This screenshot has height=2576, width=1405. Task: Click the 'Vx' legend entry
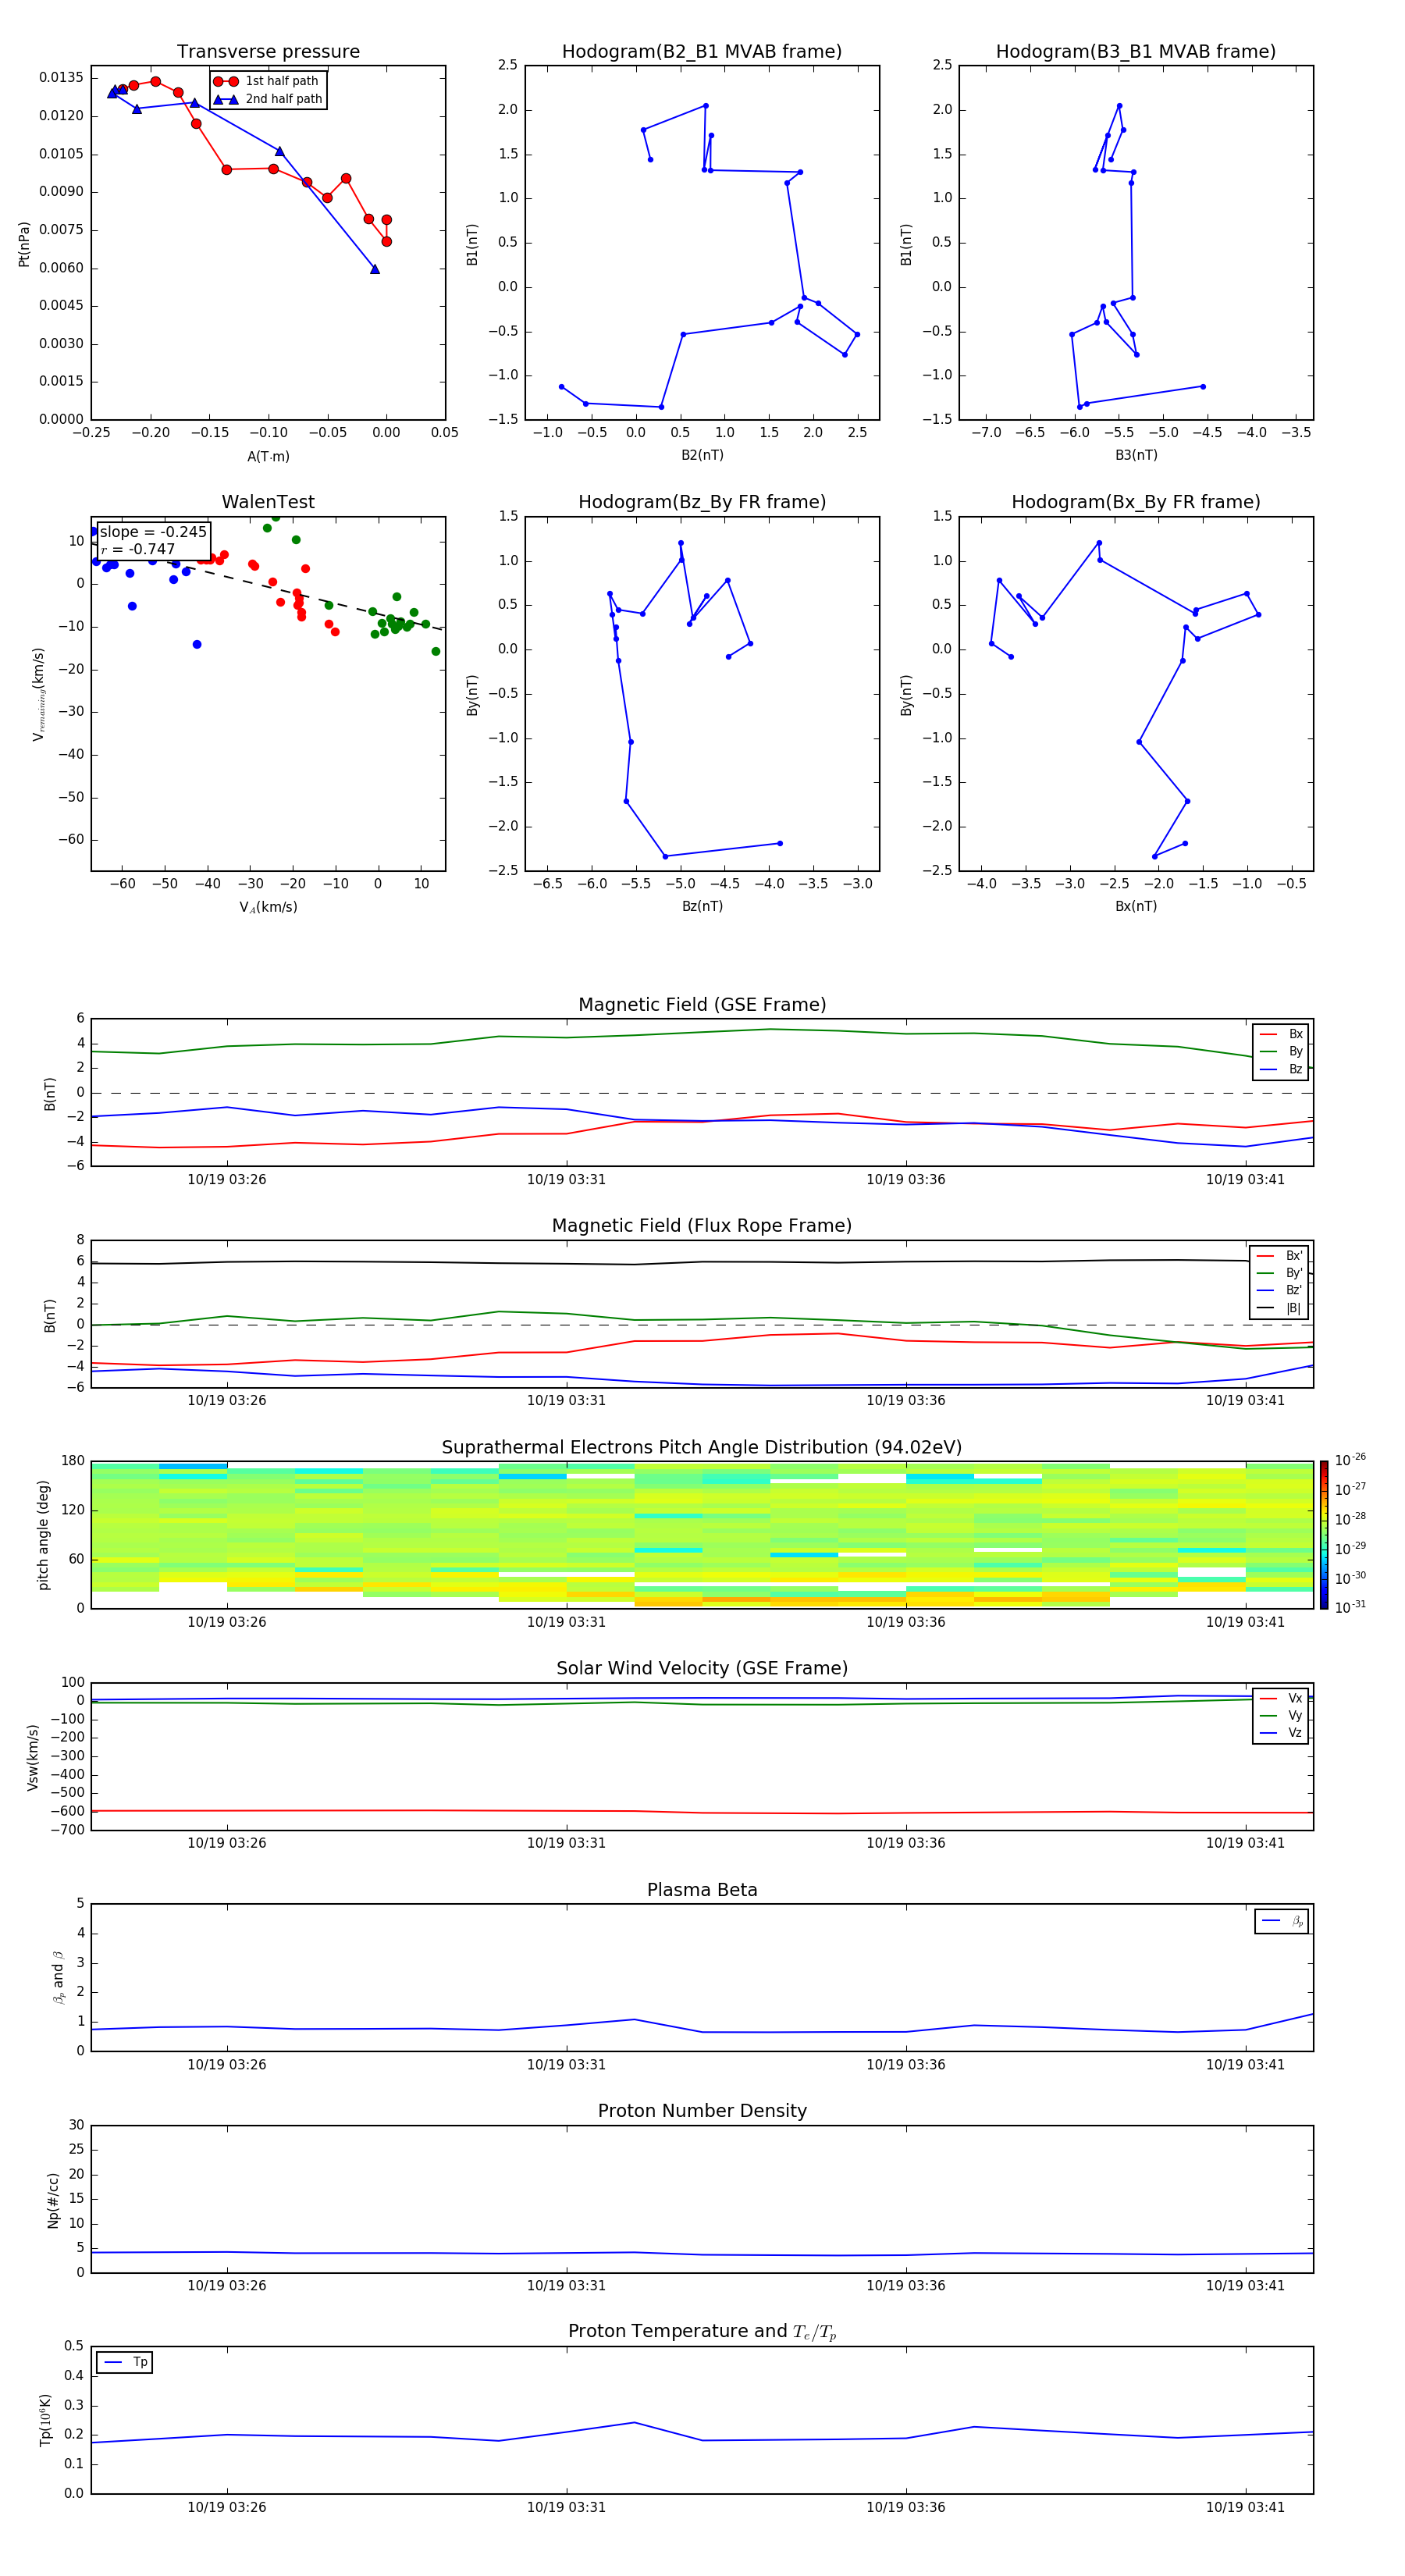click(1282, 1698)
